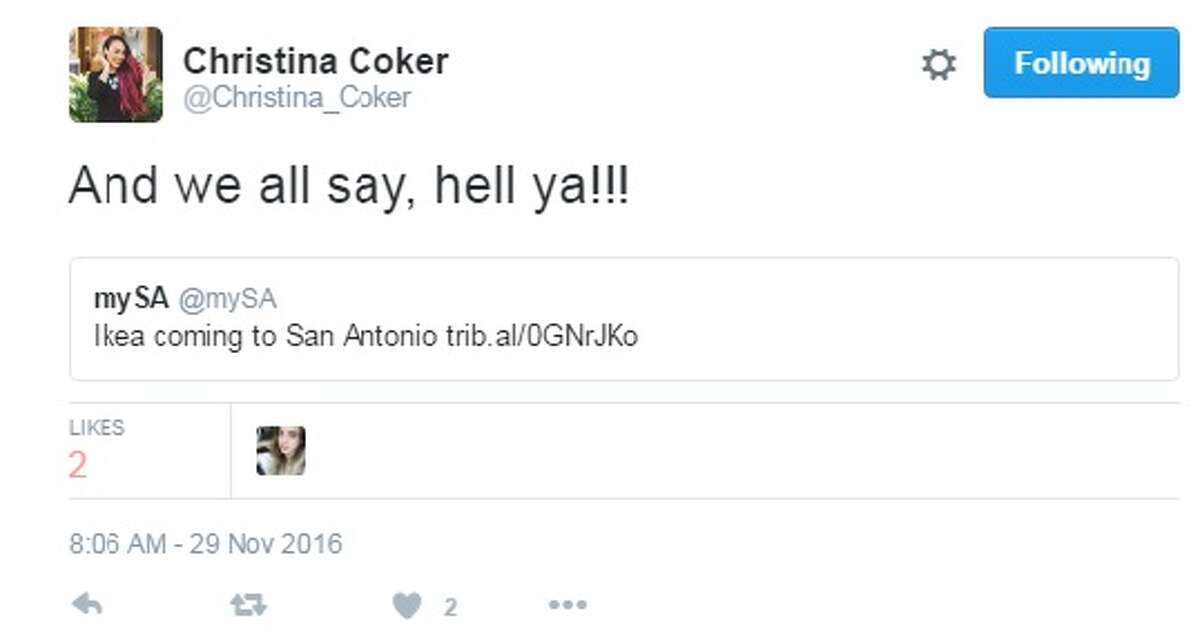View the list of 2 likes
The image size is (1200, 636).
coord(78,465)
